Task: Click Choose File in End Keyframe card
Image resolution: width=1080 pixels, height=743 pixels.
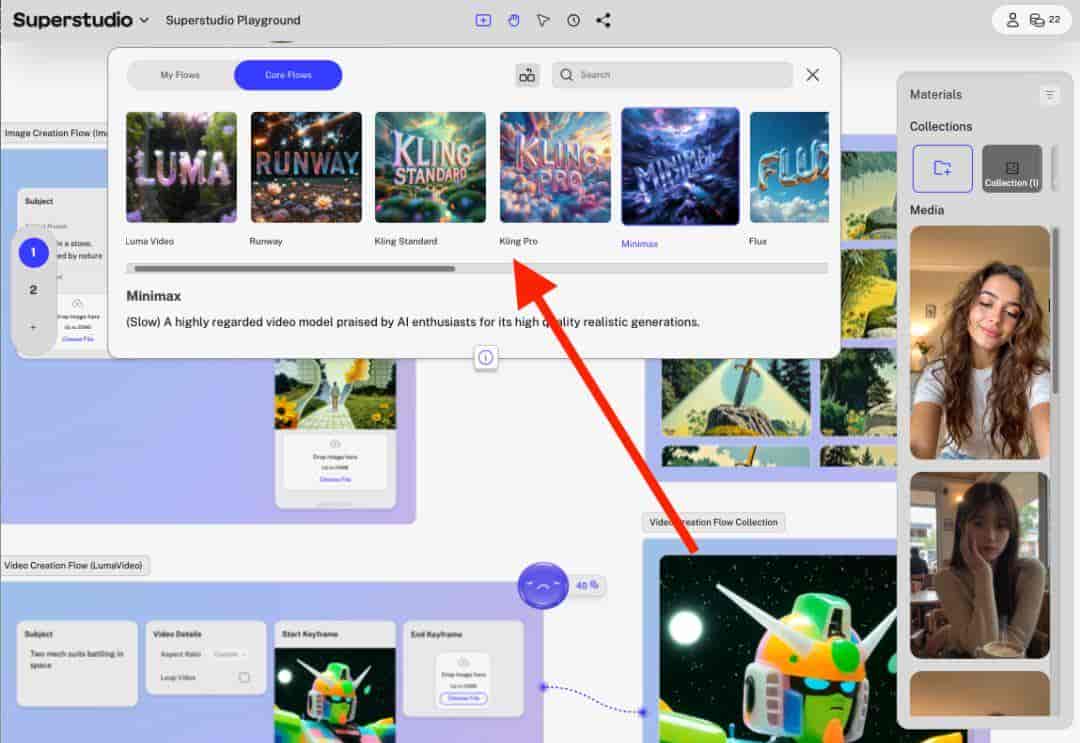Action: tap(463, 698)
